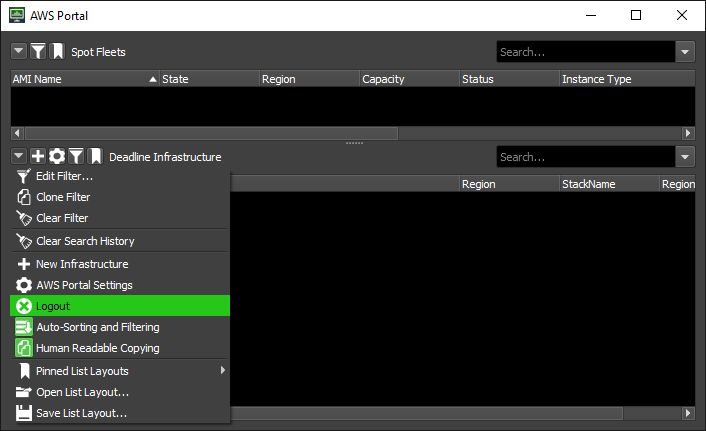Toggle Auto-Sorting and Filtering option

click(x=120, y=327)
